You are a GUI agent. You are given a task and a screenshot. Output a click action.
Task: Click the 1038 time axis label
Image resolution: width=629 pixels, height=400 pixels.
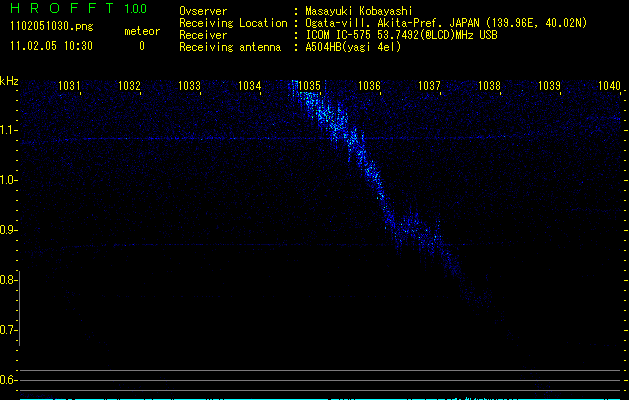pyautogui.click(x=489, y=85)
